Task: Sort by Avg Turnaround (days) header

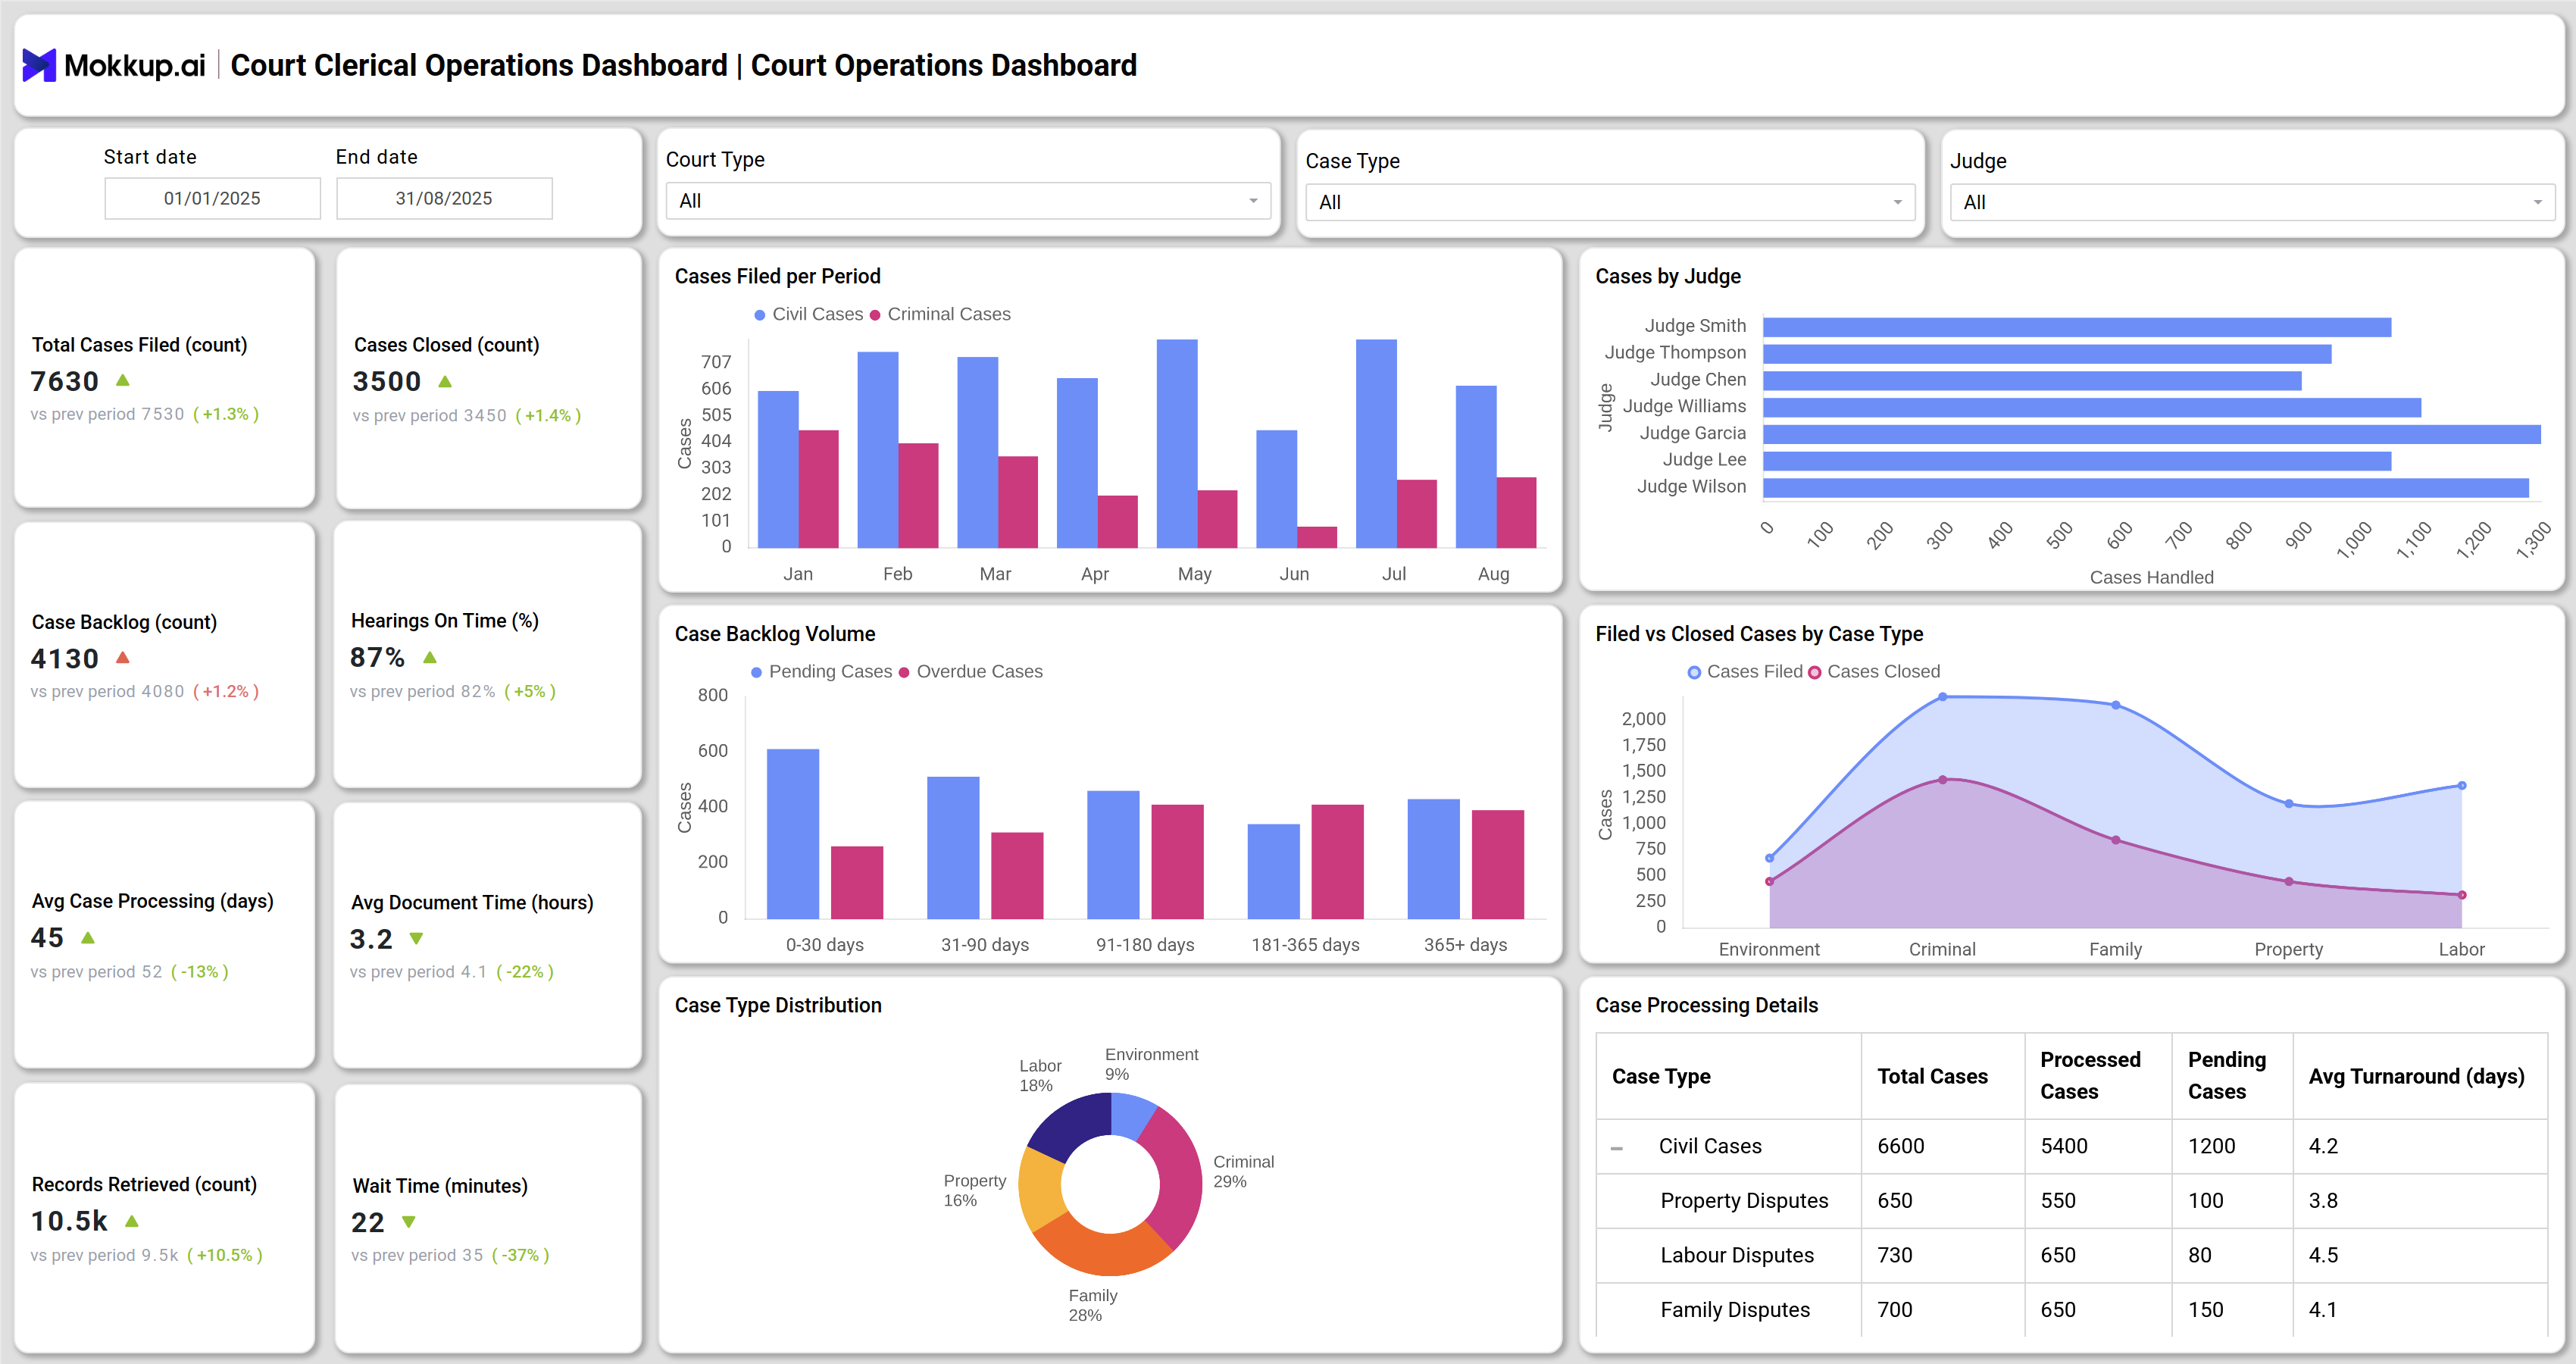Action: point(2416,1077)
